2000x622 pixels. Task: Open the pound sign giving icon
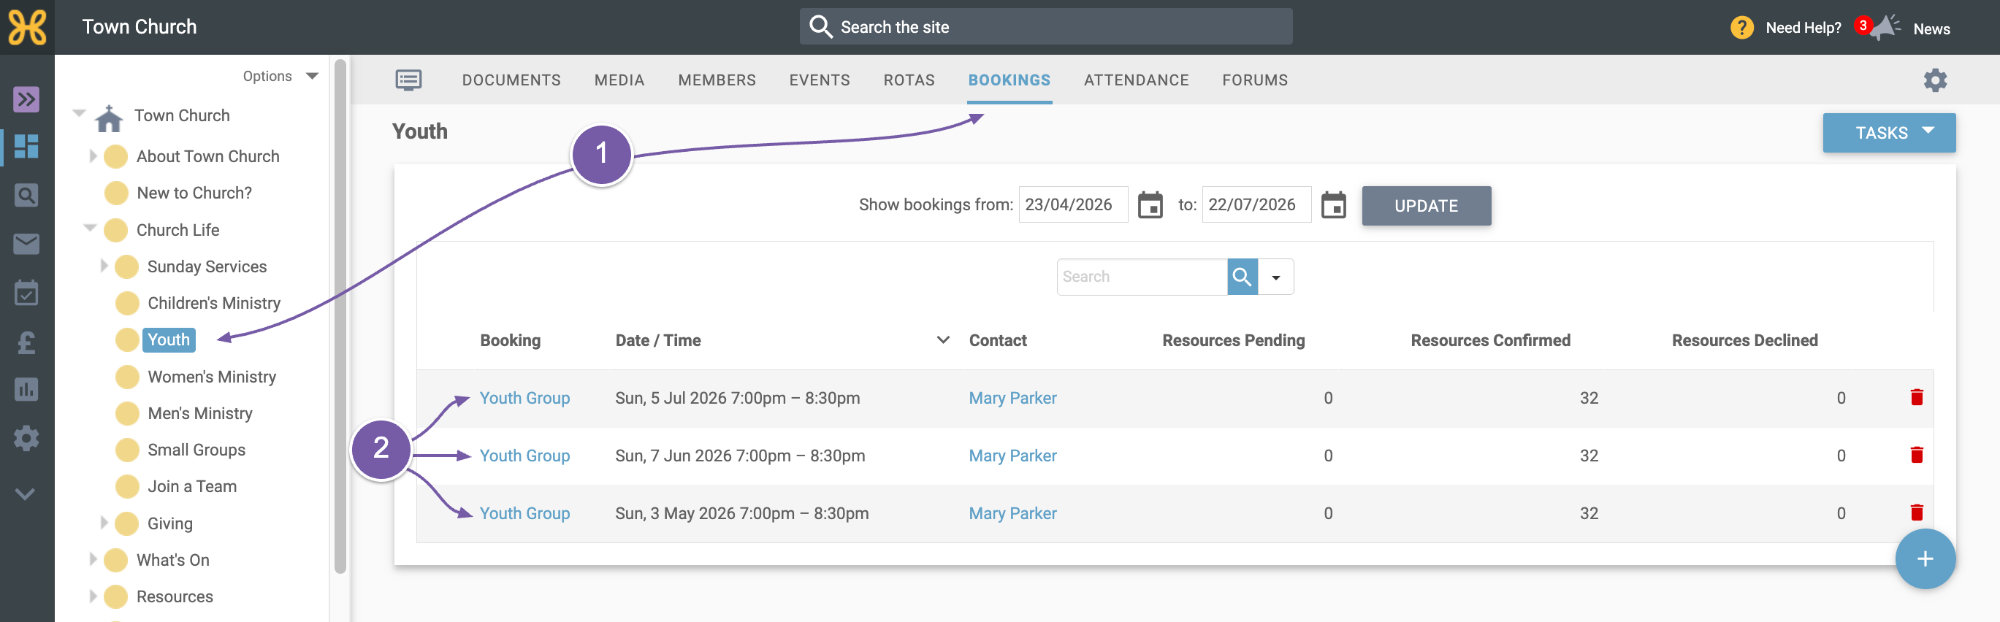pos(27,342)
